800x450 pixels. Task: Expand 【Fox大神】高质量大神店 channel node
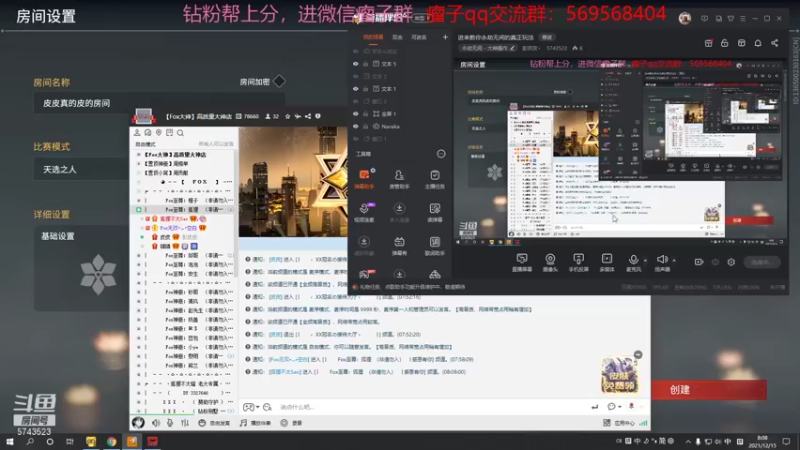tap(139, 155)
